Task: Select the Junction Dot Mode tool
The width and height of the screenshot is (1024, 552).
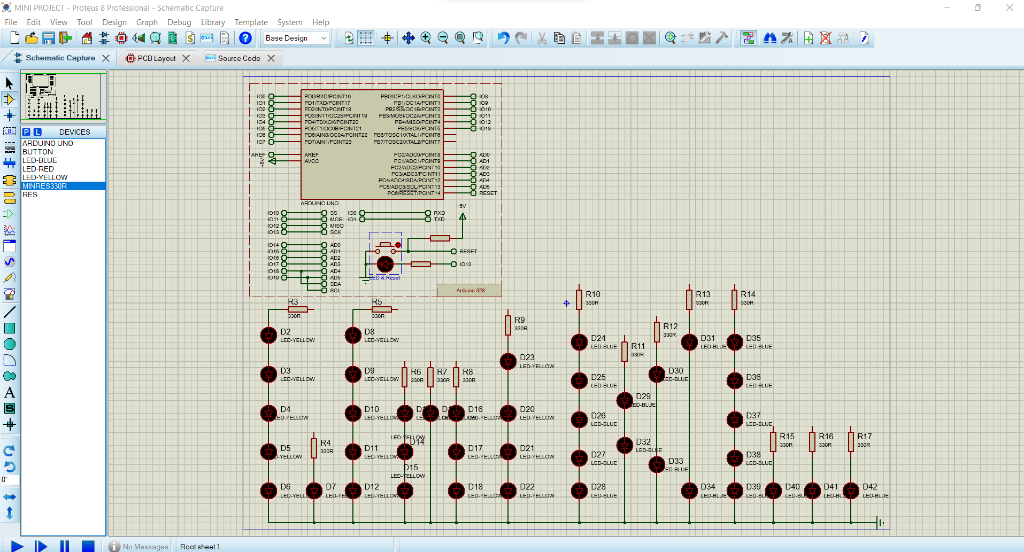Action: (x=9, y=116)
